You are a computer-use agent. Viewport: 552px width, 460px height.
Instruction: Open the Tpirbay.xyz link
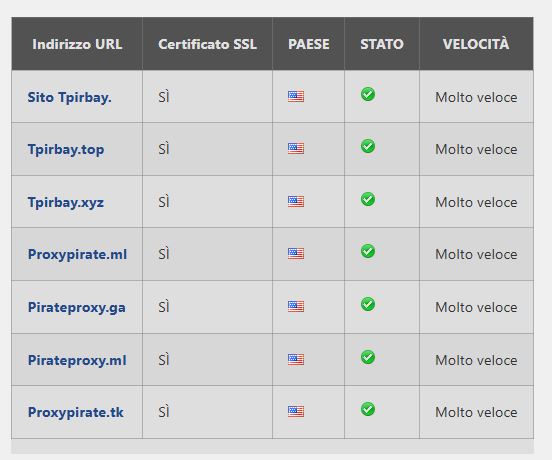(66, 202)
